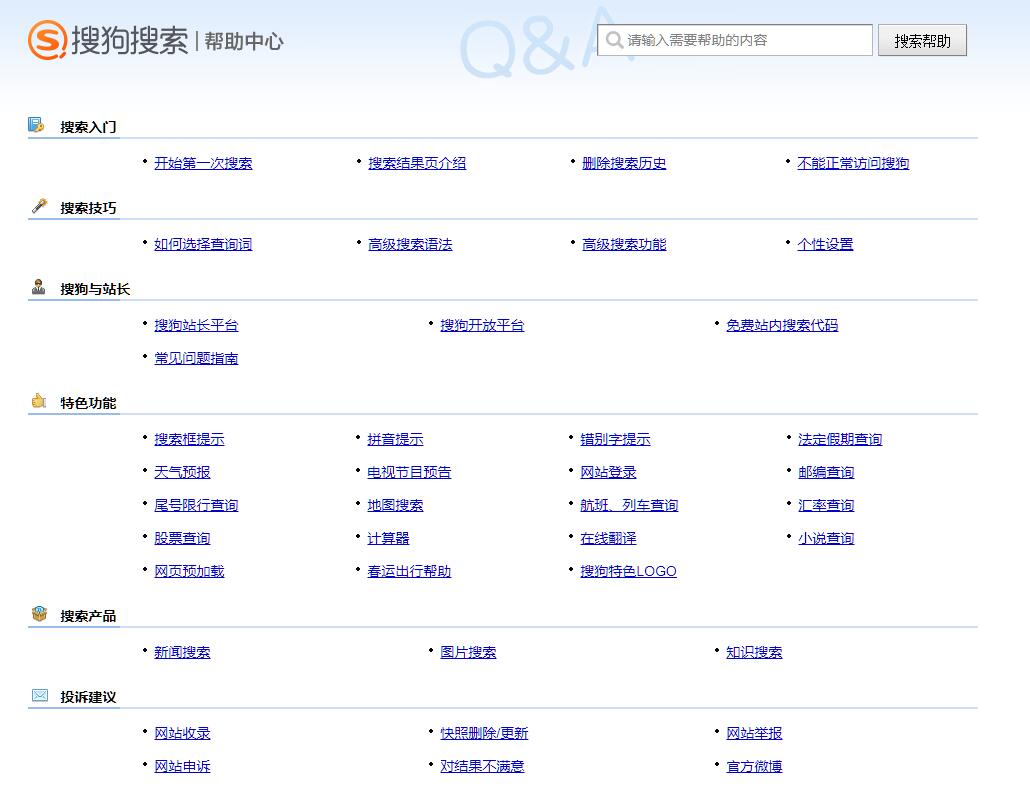Open the 不能正常访问搜狗 link
The height and width of the screenshot is (794, 1030).
click(x=853, y=163)
